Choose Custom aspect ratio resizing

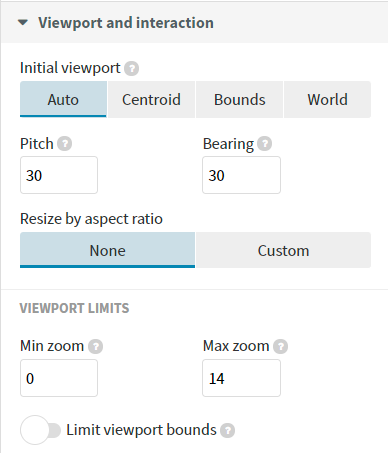tap(283, 250)
